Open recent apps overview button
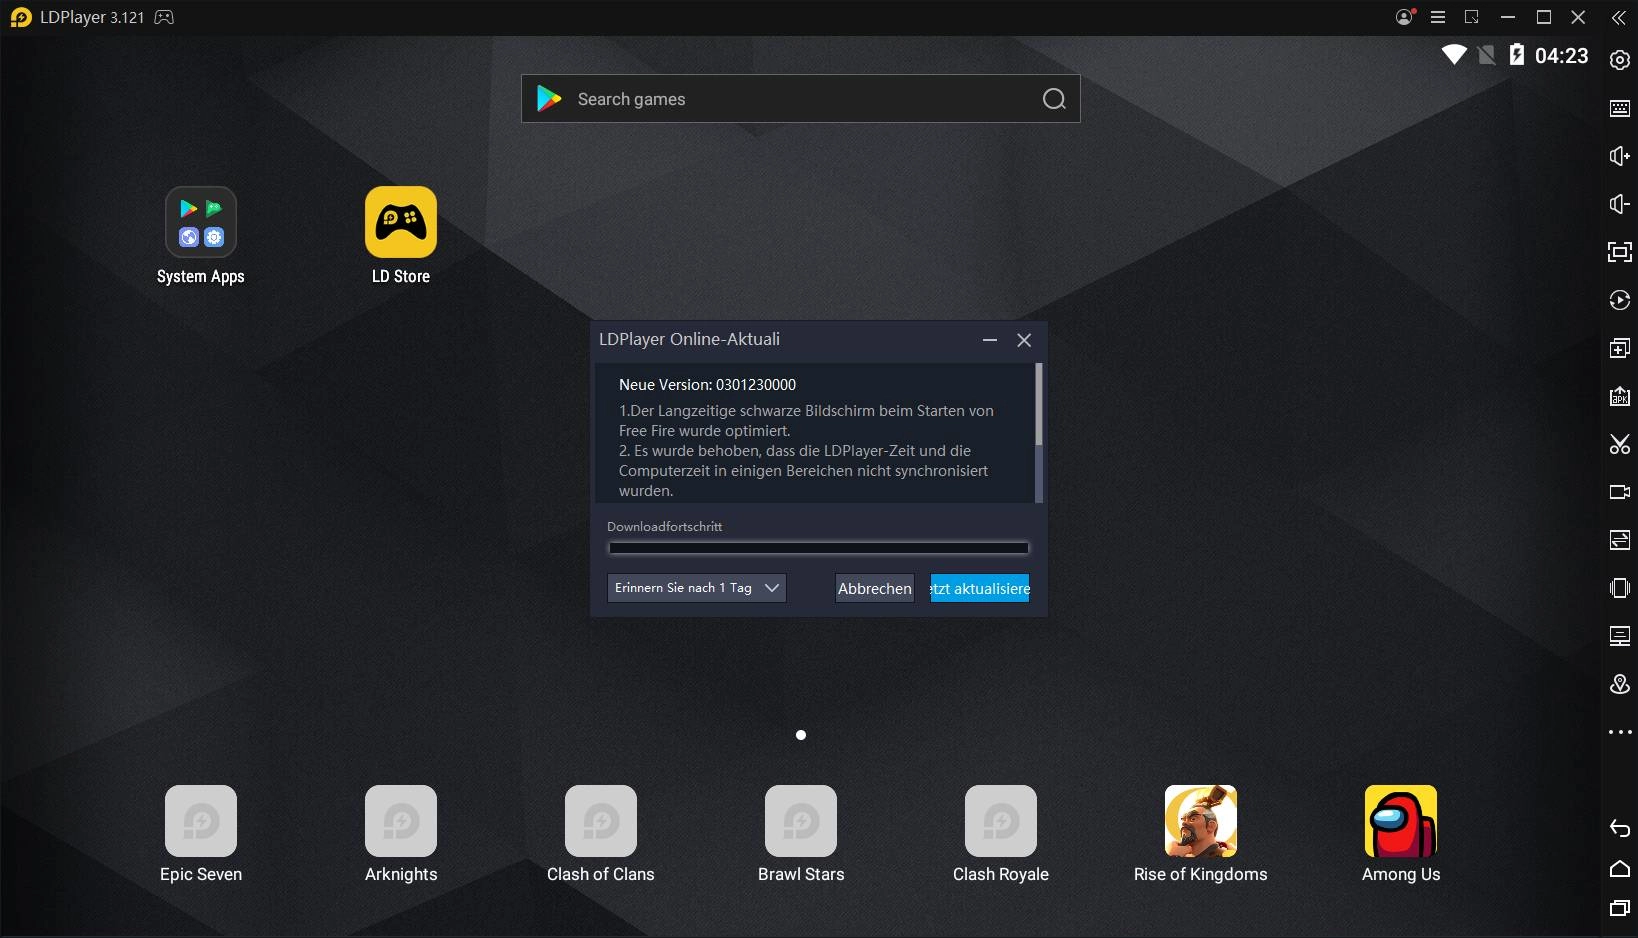Screen dimensions: 1638x938 pyautogui.click(x=1619, y=908)
